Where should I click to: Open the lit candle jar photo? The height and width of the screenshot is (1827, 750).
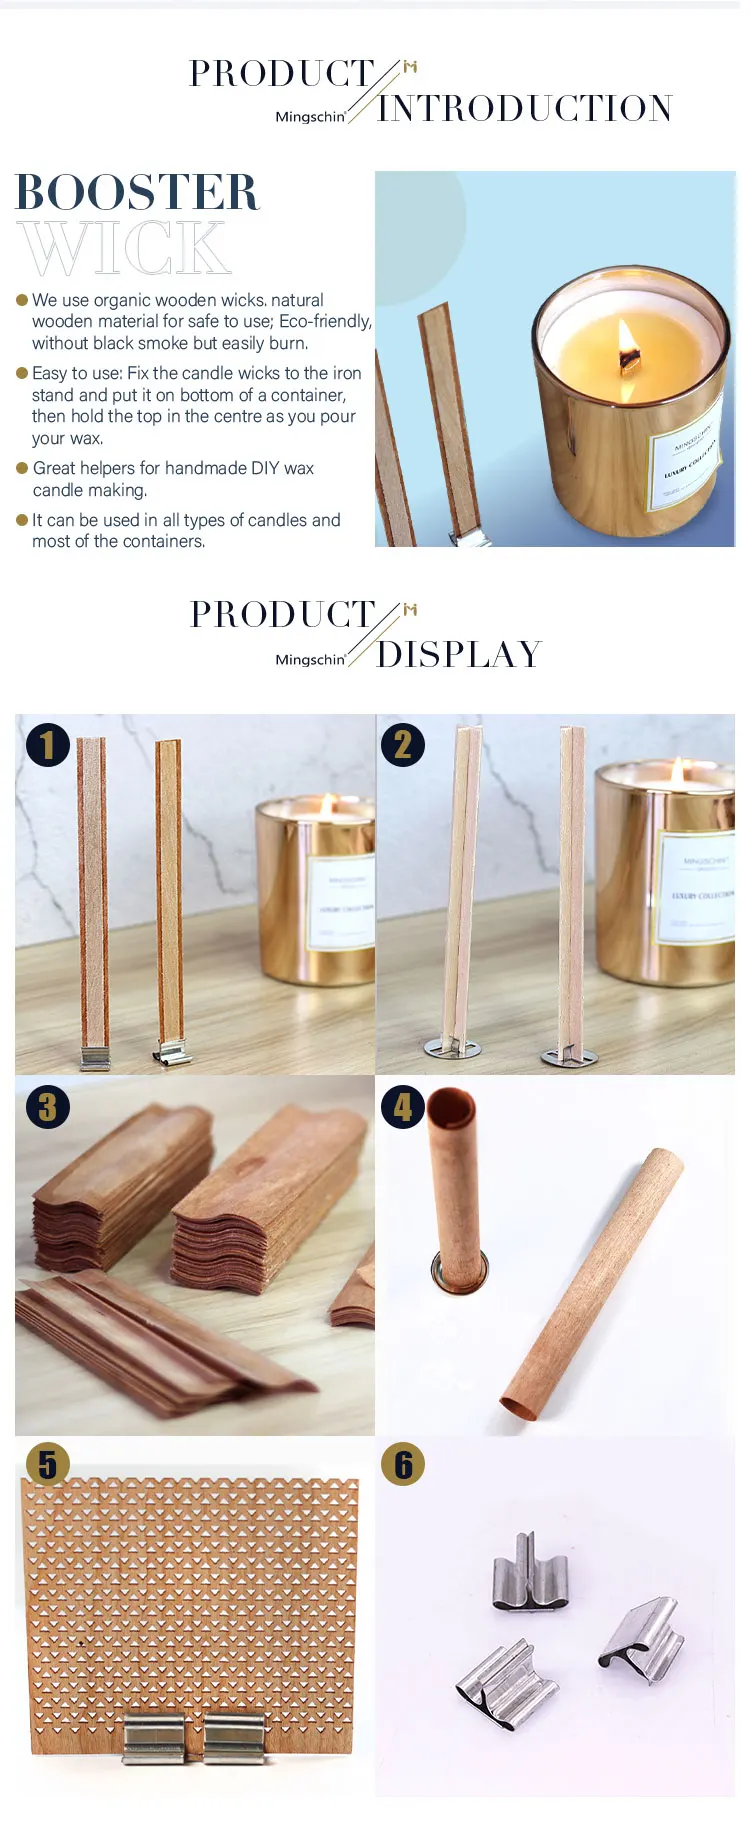pos(555,359)
